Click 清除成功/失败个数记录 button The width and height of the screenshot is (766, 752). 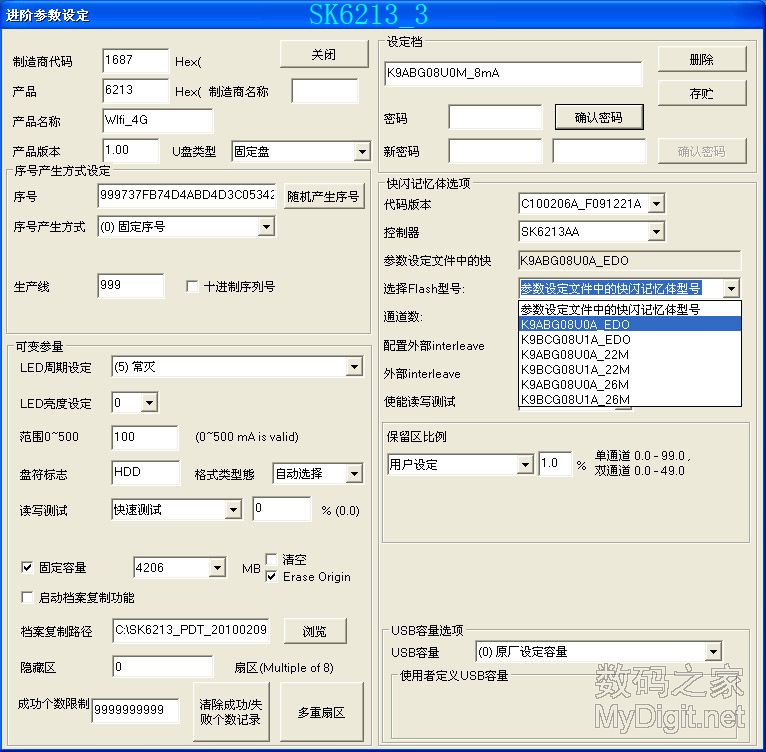(x=231, y=712)
